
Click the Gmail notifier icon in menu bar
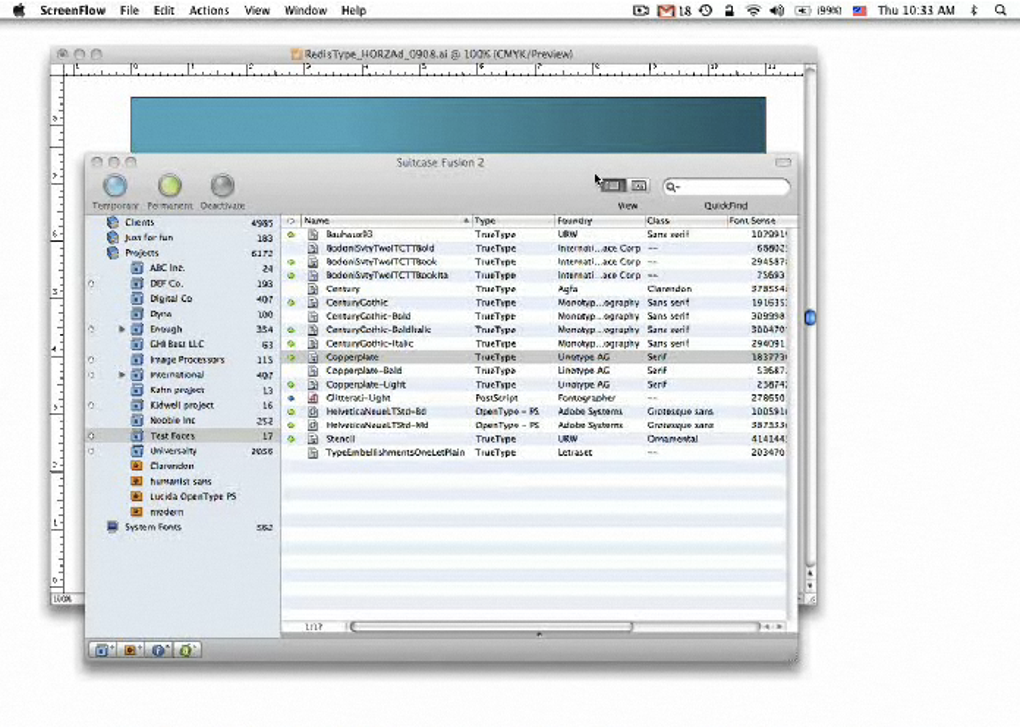[x=666, y=10]
